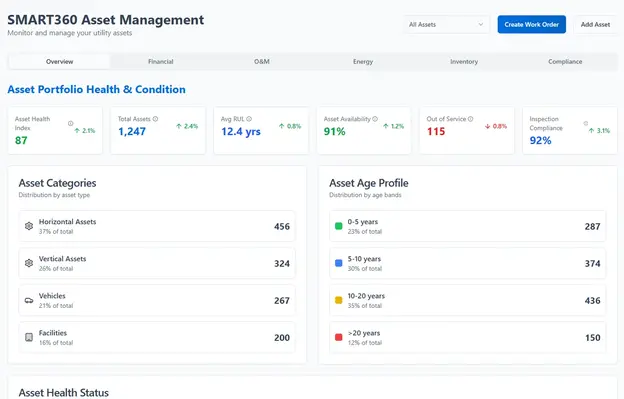624x399 pixels.
Task: Click the Vertical Assets gear icon
Action: pos(29,263)
